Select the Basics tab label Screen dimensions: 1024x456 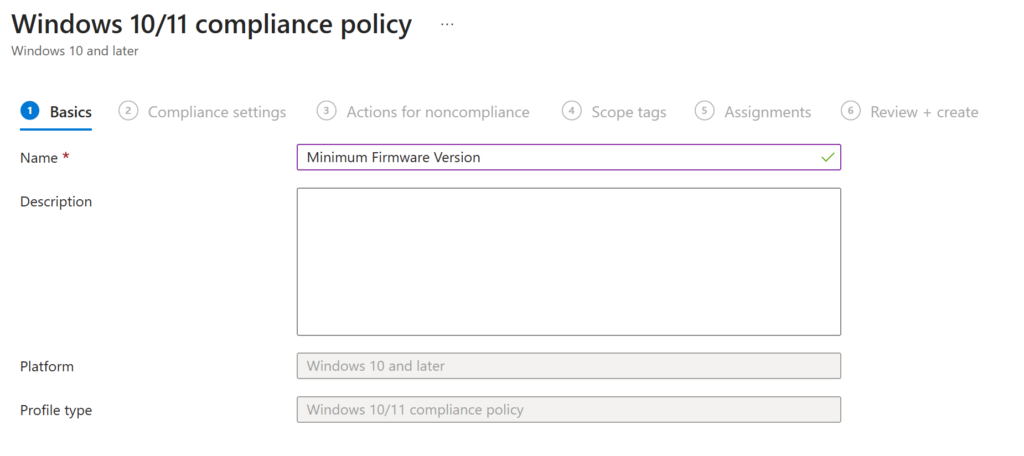point(70,112)
